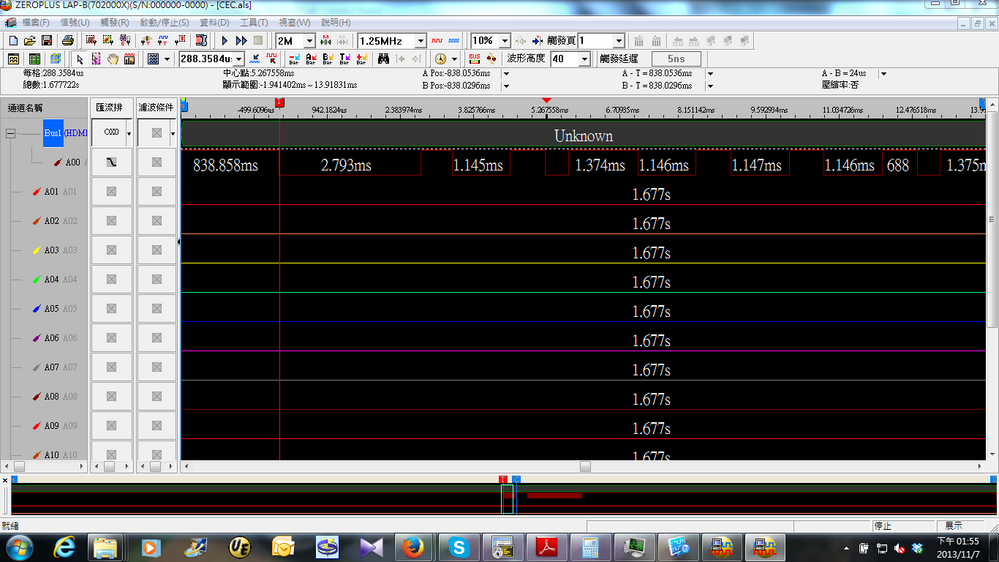Toggle filter condition cell for A00
This screenshot has width=999, height=562.
click(157, 162)
